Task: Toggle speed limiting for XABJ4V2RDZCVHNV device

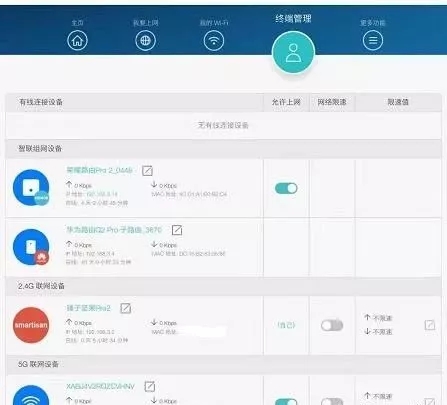Action: tap(332, 401)
